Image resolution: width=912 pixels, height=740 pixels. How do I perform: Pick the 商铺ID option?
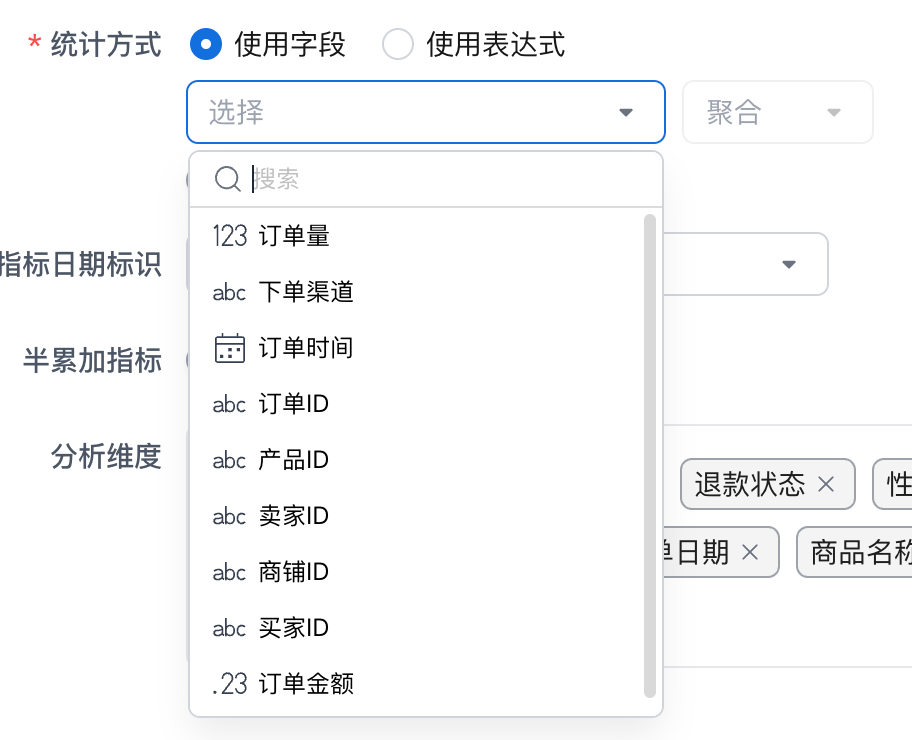click(294, 572)
